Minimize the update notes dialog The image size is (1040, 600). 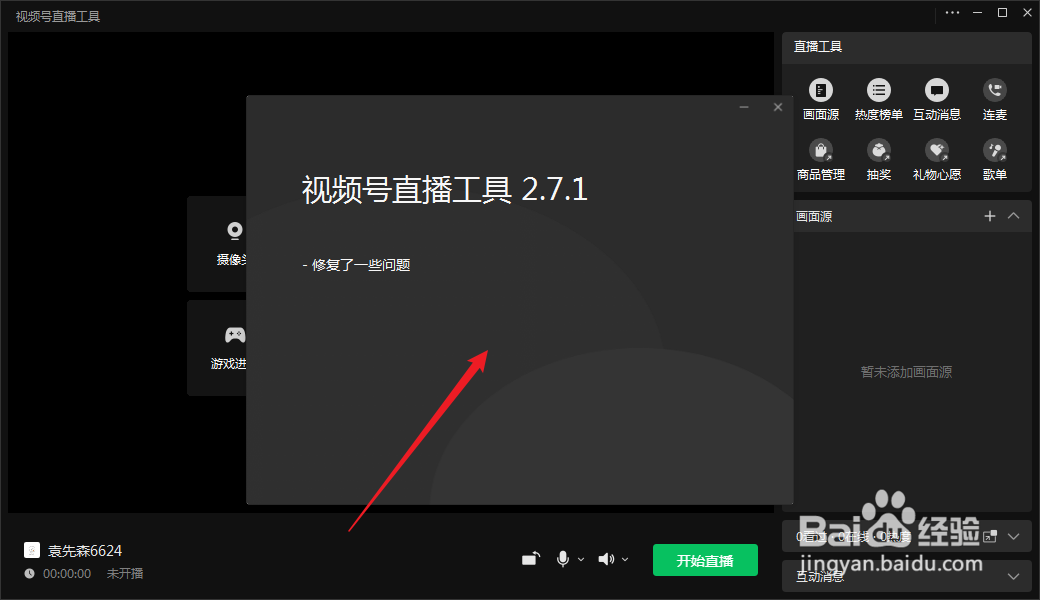[744, 107]
